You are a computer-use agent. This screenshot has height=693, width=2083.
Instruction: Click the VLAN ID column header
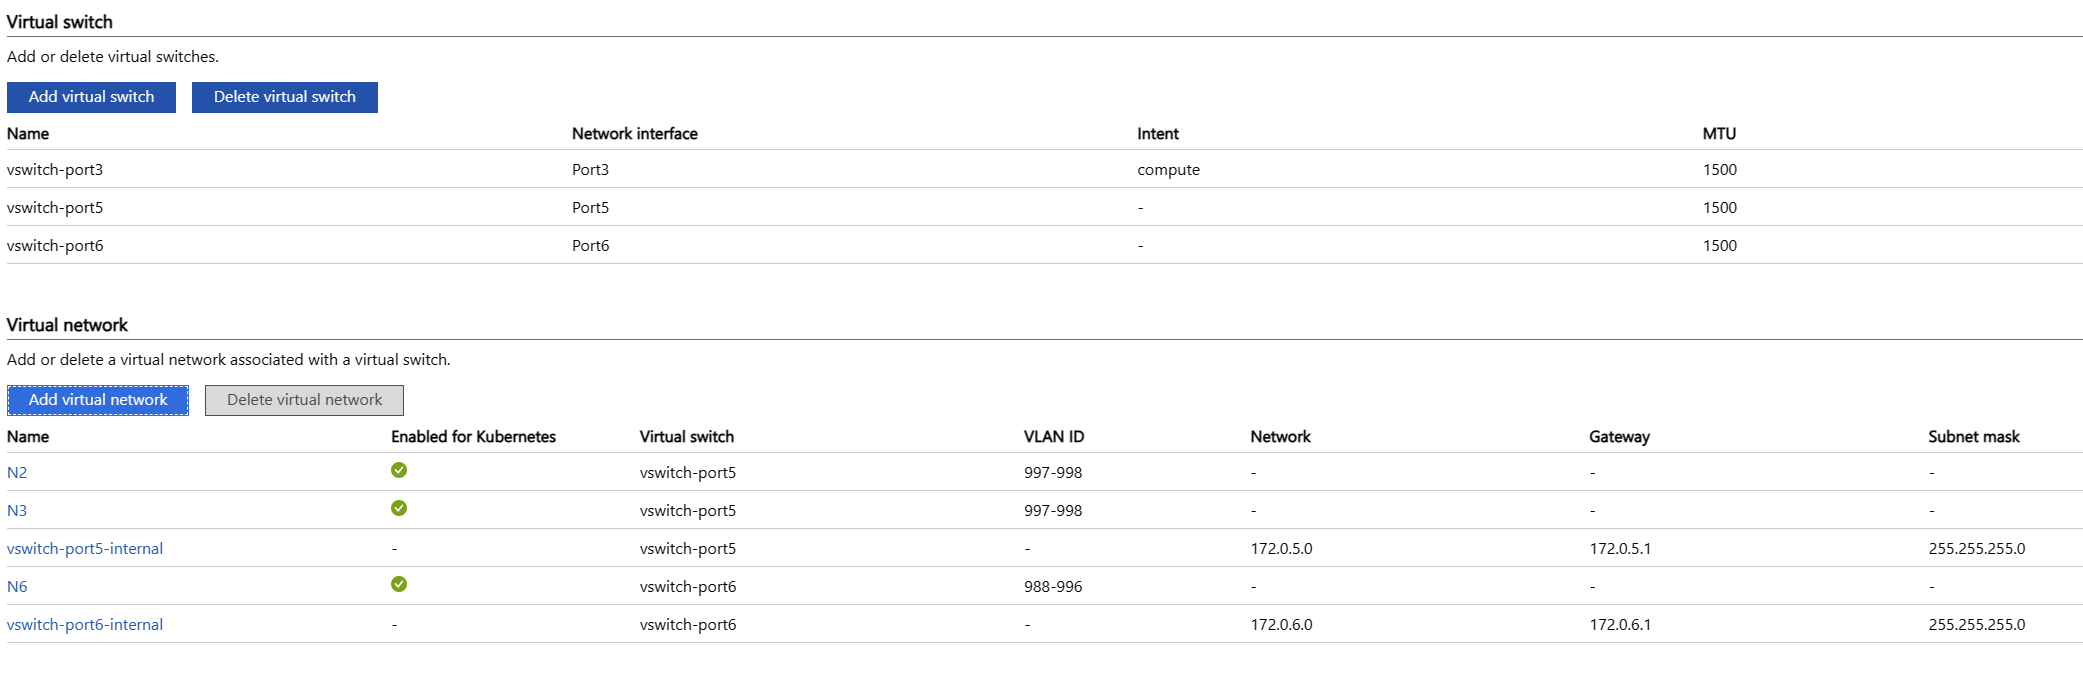[1054, 437]
